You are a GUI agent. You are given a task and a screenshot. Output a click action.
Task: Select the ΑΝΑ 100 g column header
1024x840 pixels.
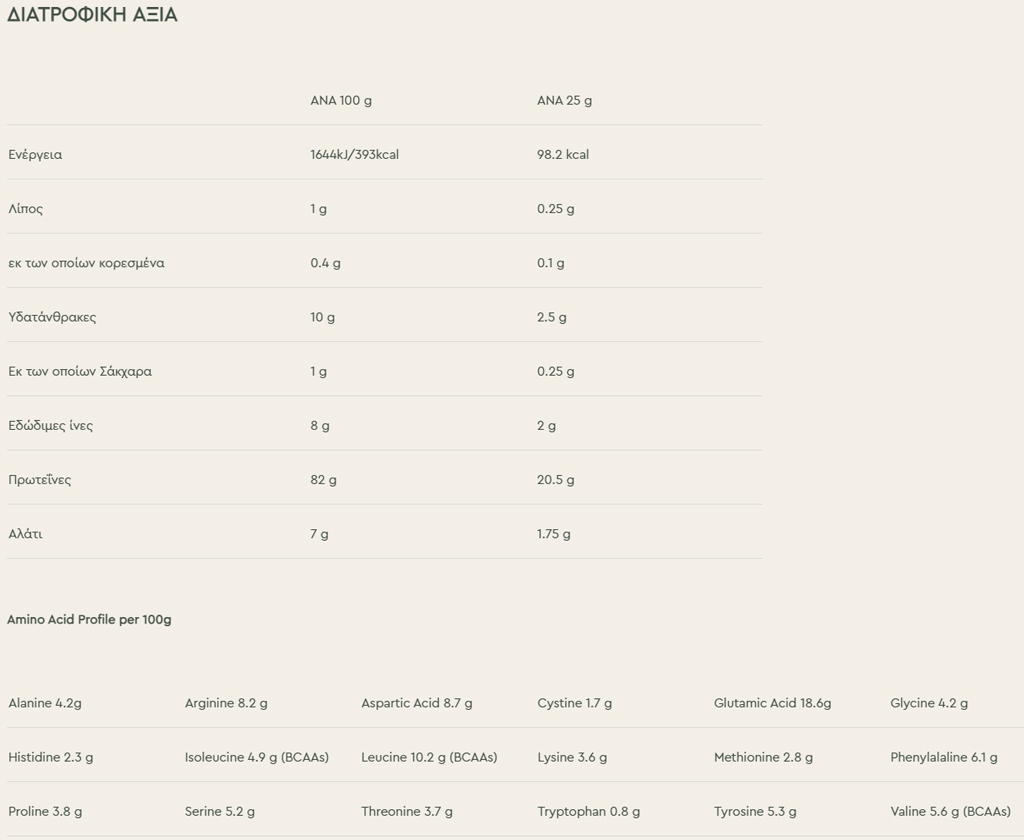pyautogui.click(x=341, y=101)
